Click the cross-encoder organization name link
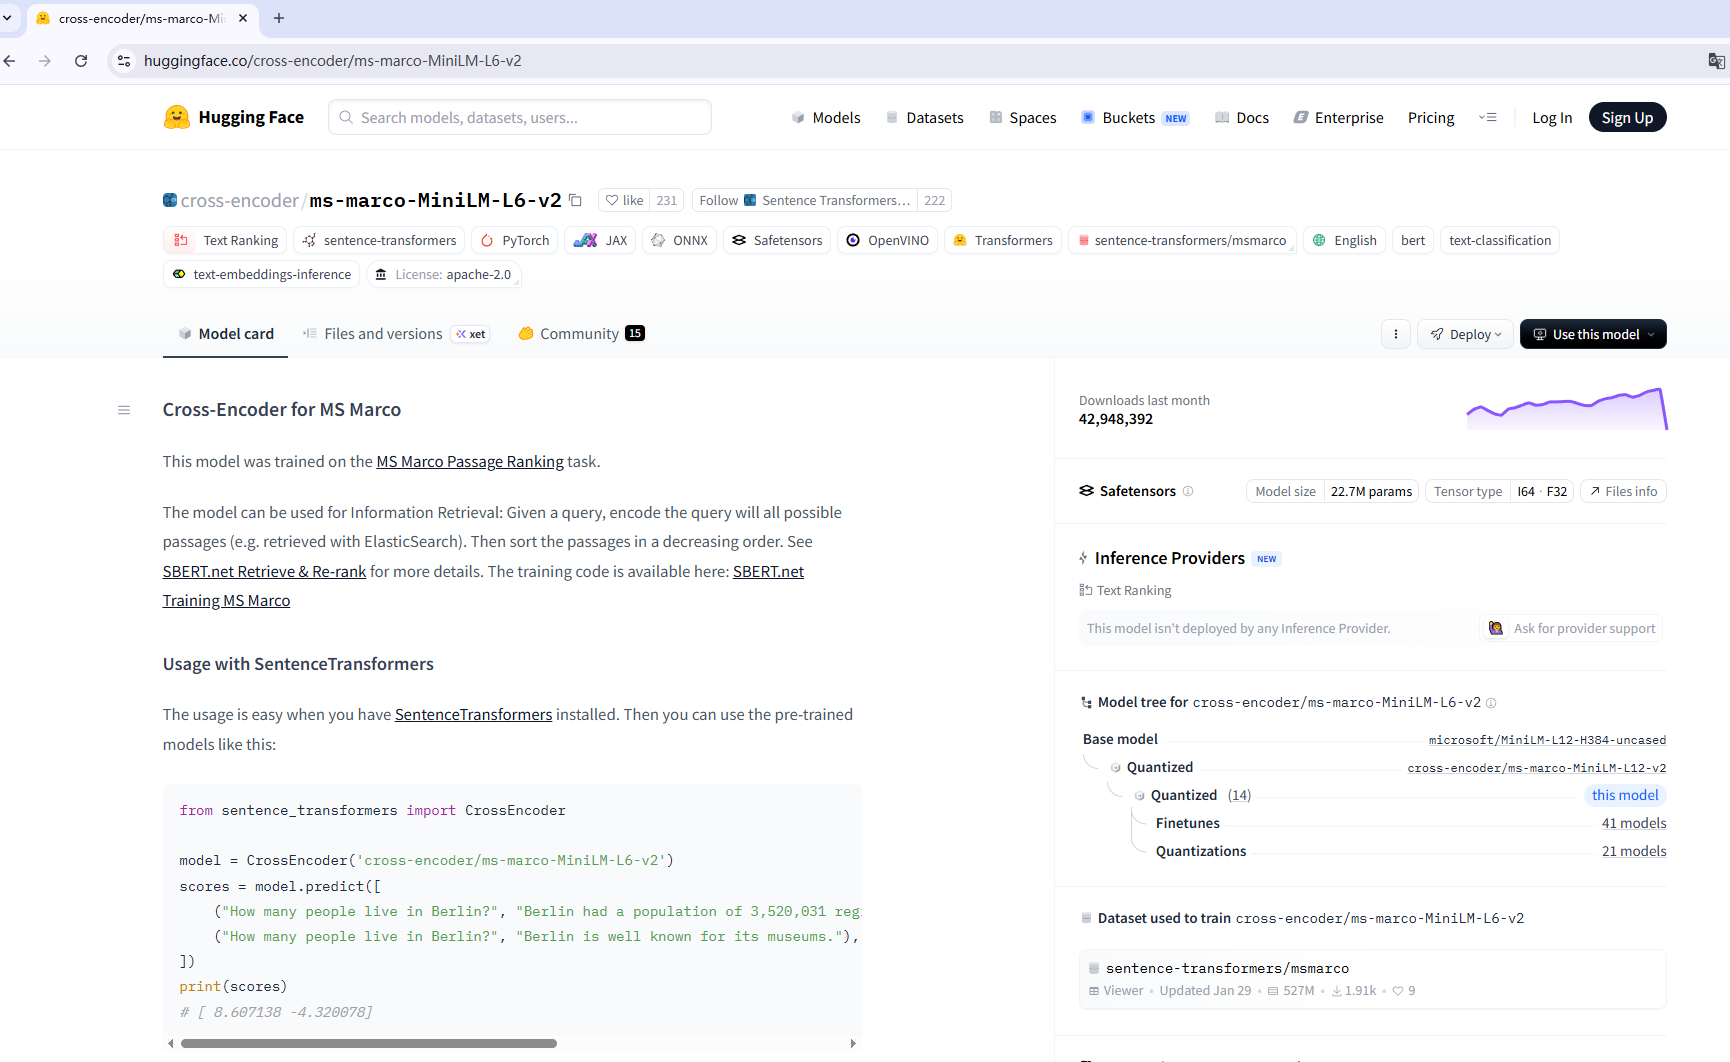This screenshot has width=1730, height=1062. point(240,201)
